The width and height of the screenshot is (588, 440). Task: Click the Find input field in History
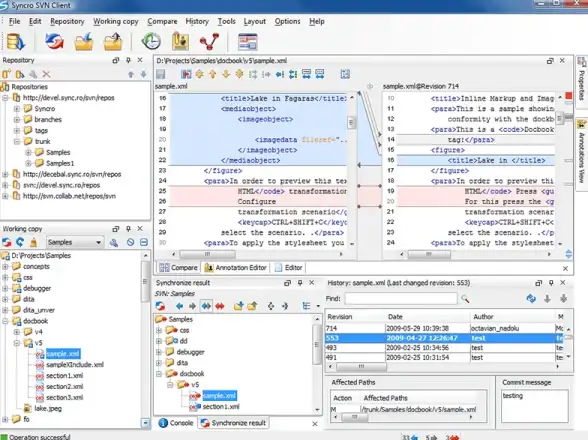pyautogui.click(x=400, y=299)
